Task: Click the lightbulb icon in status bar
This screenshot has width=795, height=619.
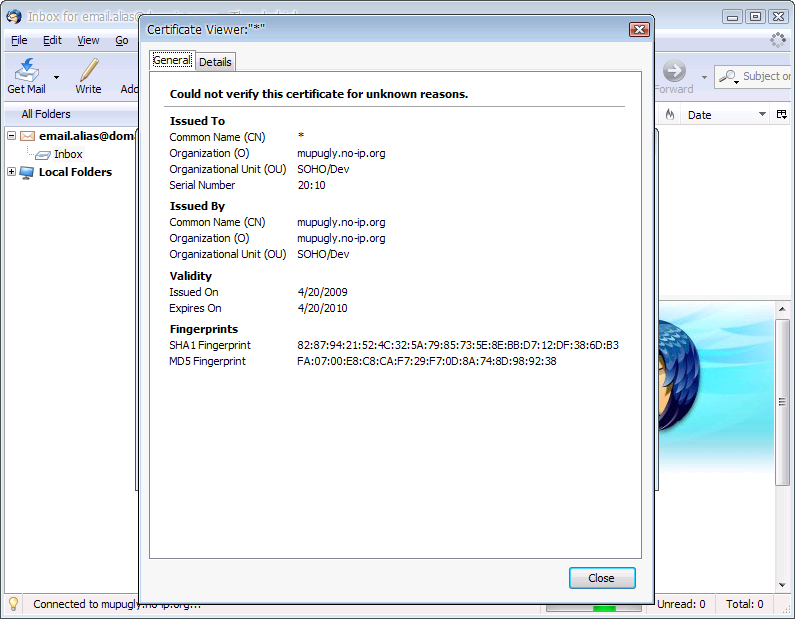Action: [13, 604]
